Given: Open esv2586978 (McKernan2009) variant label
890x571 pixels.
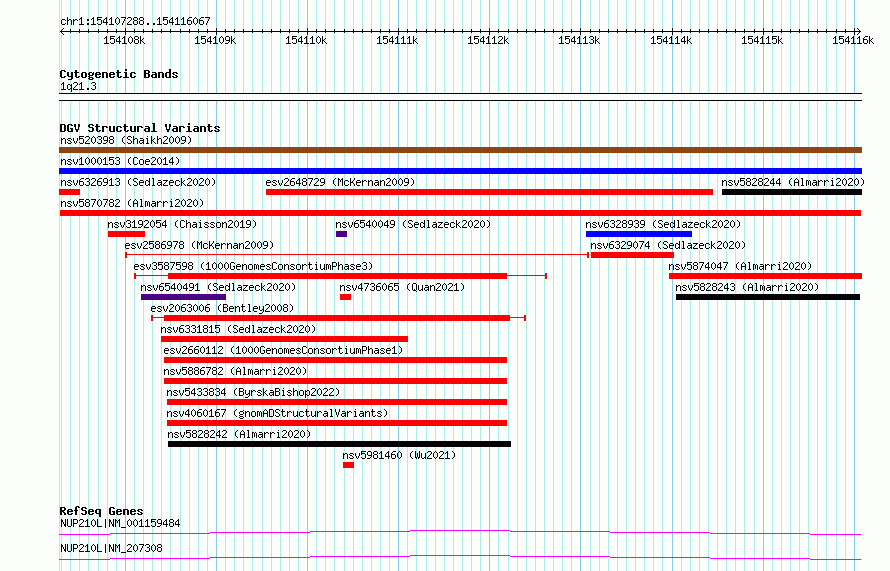Looking at the screenshot, I should 199,245.
